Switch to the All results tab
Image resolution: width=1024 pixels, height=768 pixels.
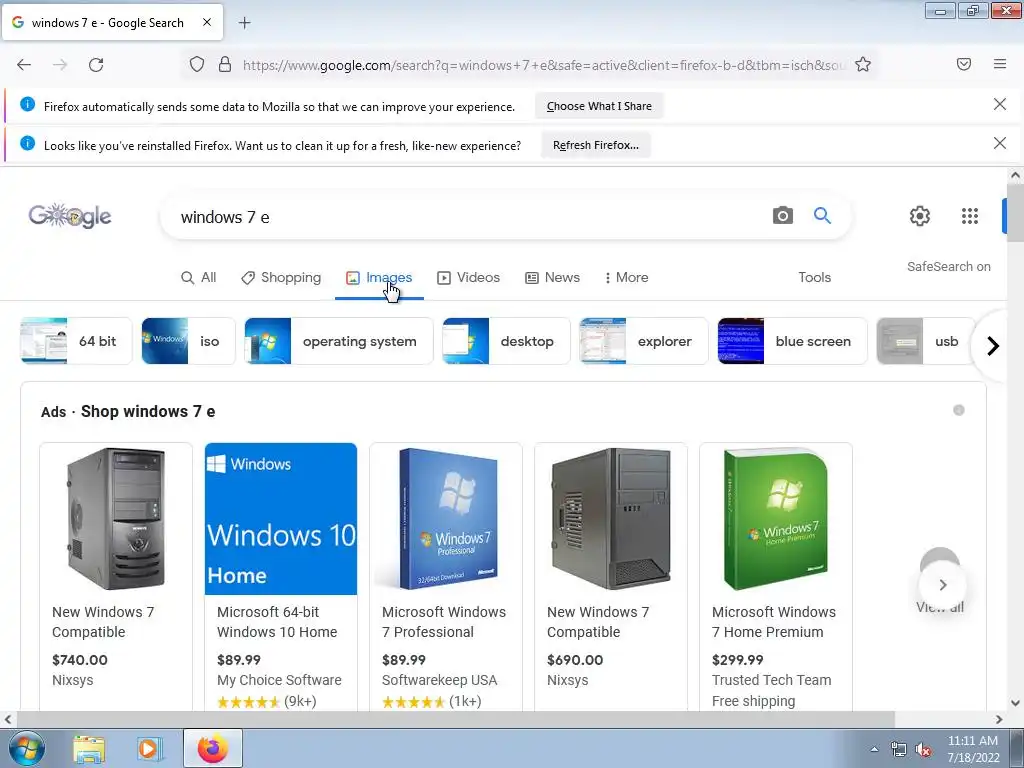click(199, 278)
